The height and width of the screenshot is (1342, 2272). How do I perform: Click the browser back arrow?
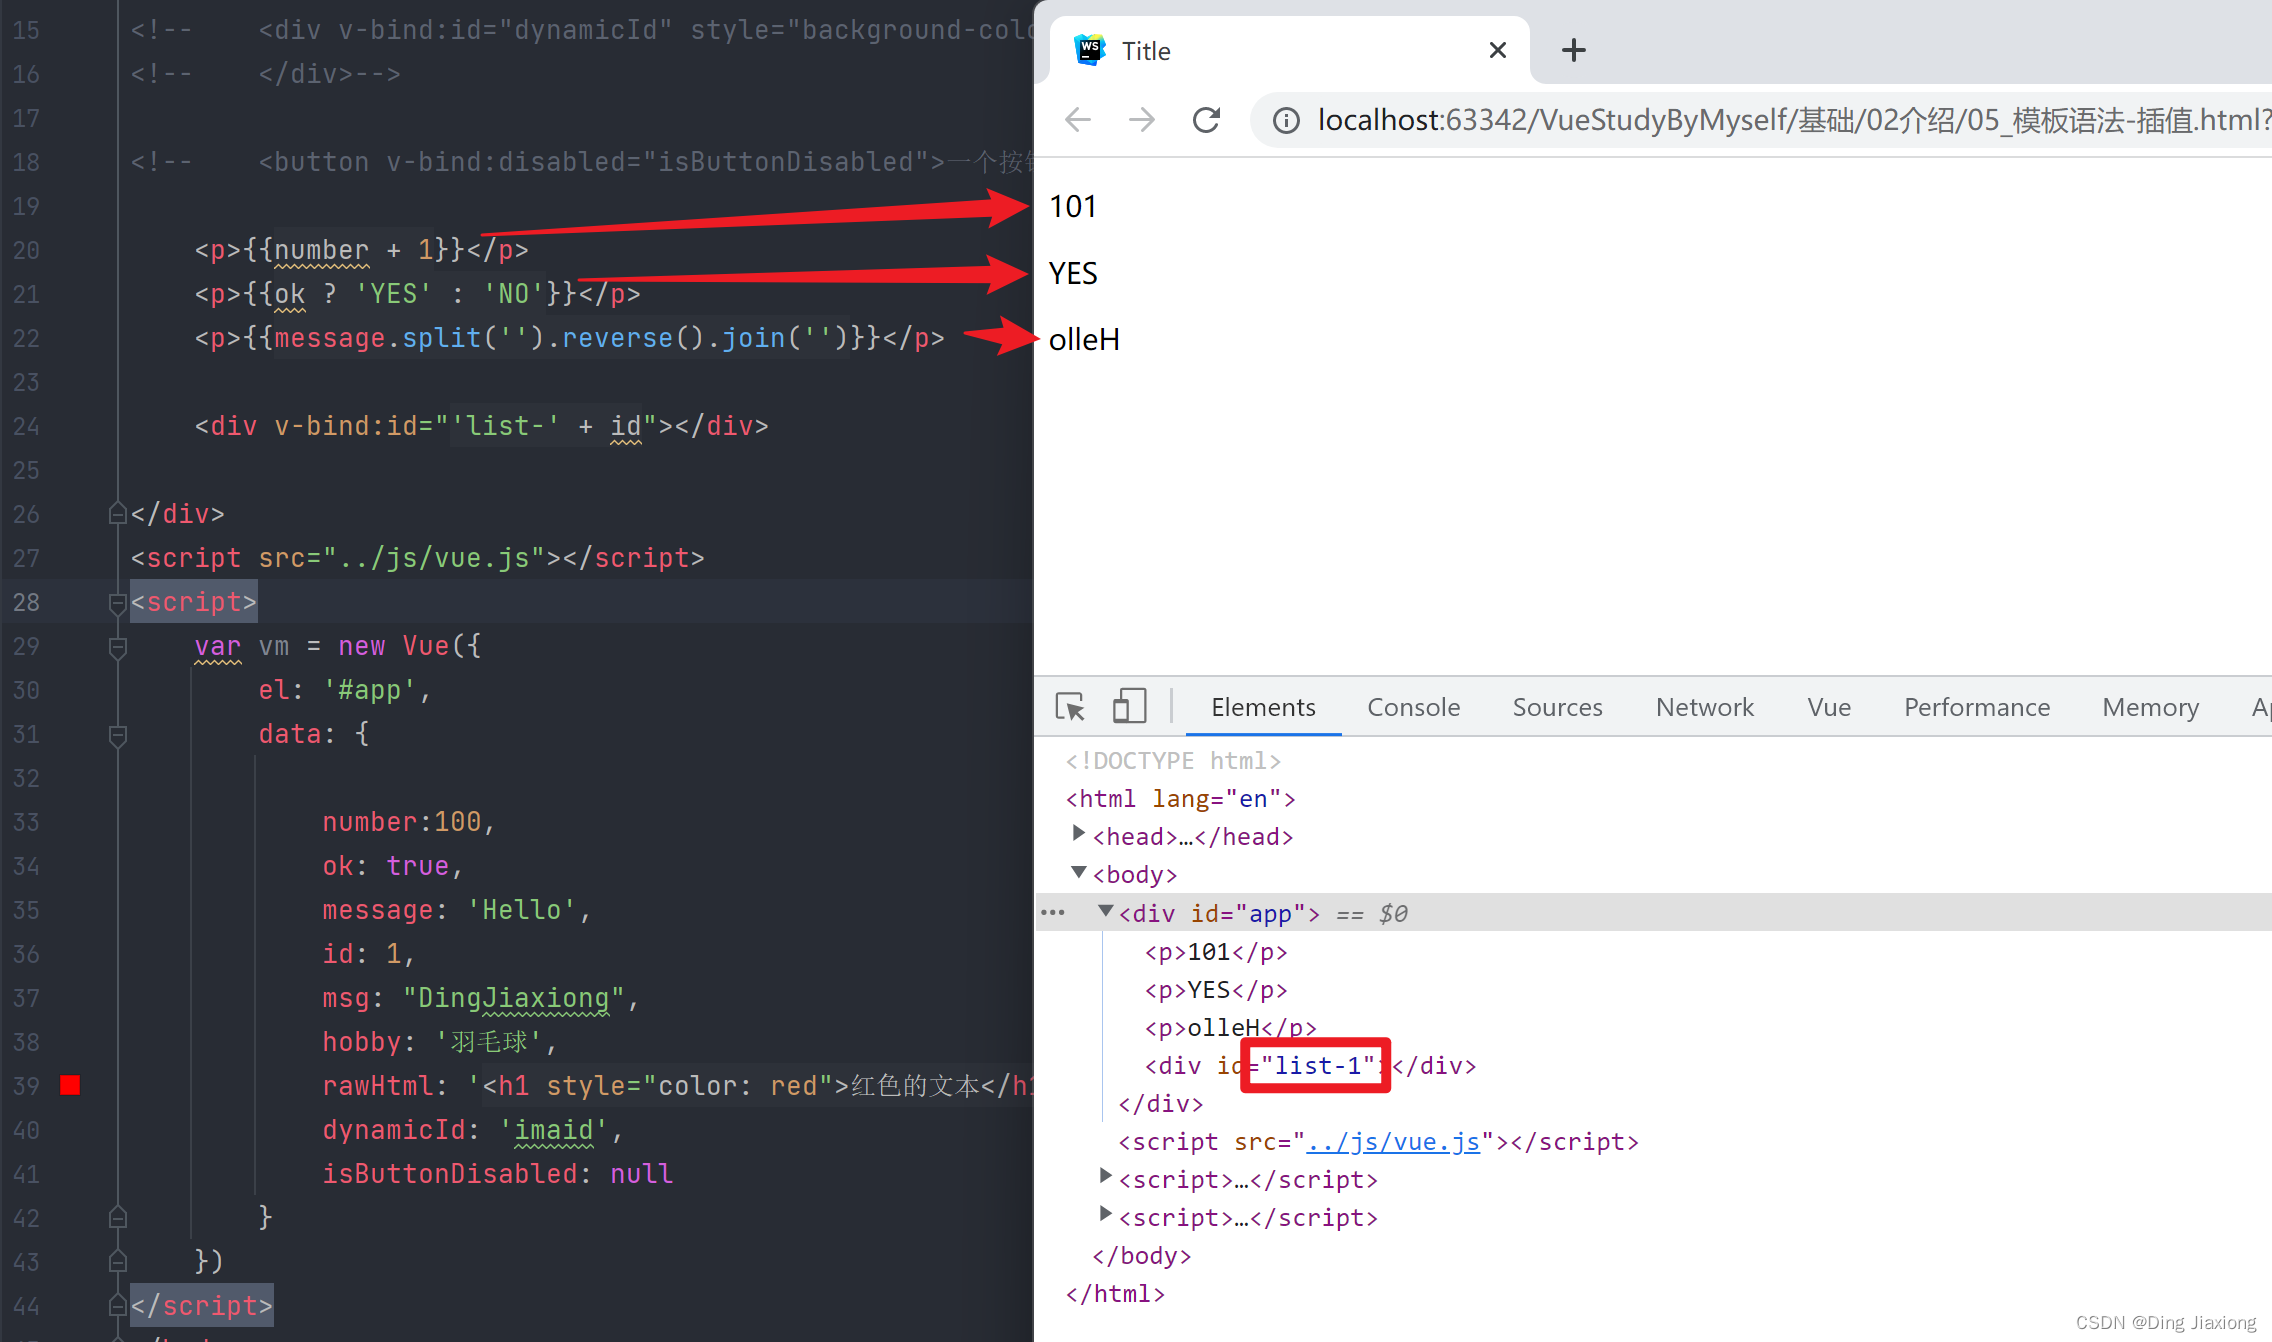(1077, 120)
